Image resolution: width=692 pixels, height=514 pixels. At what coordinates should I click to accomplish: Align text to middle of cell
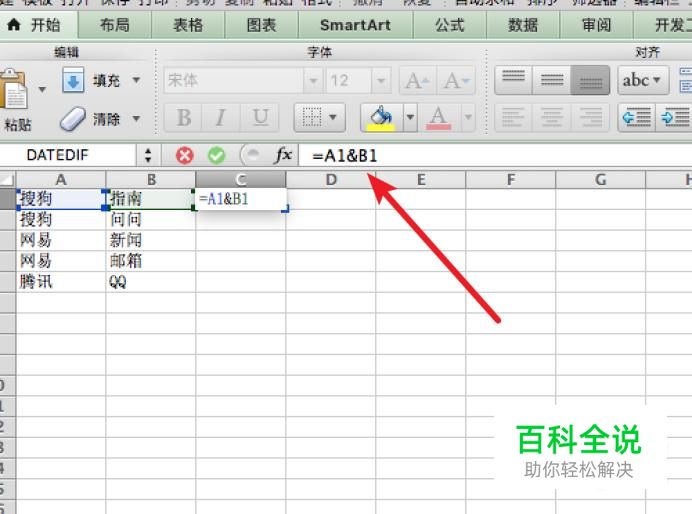[x=552, y=80]
